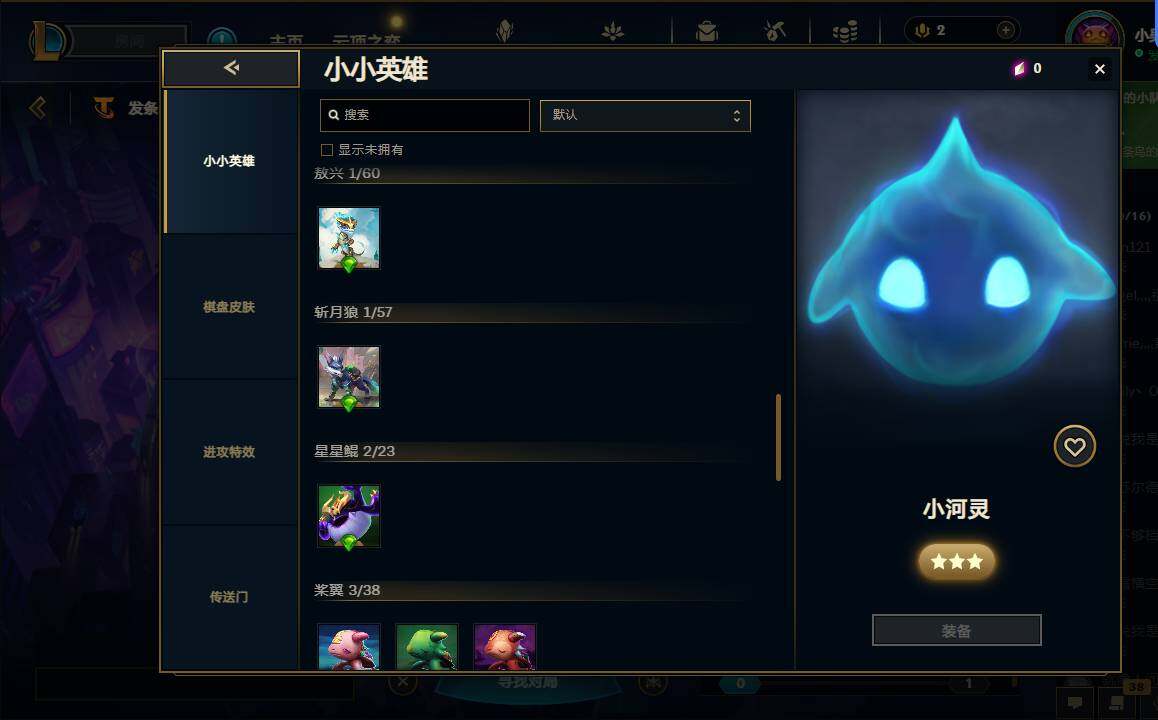The image size is (1158, 720).
Task: Click the back arrow icon in the panel header
Action: (231, 68)
